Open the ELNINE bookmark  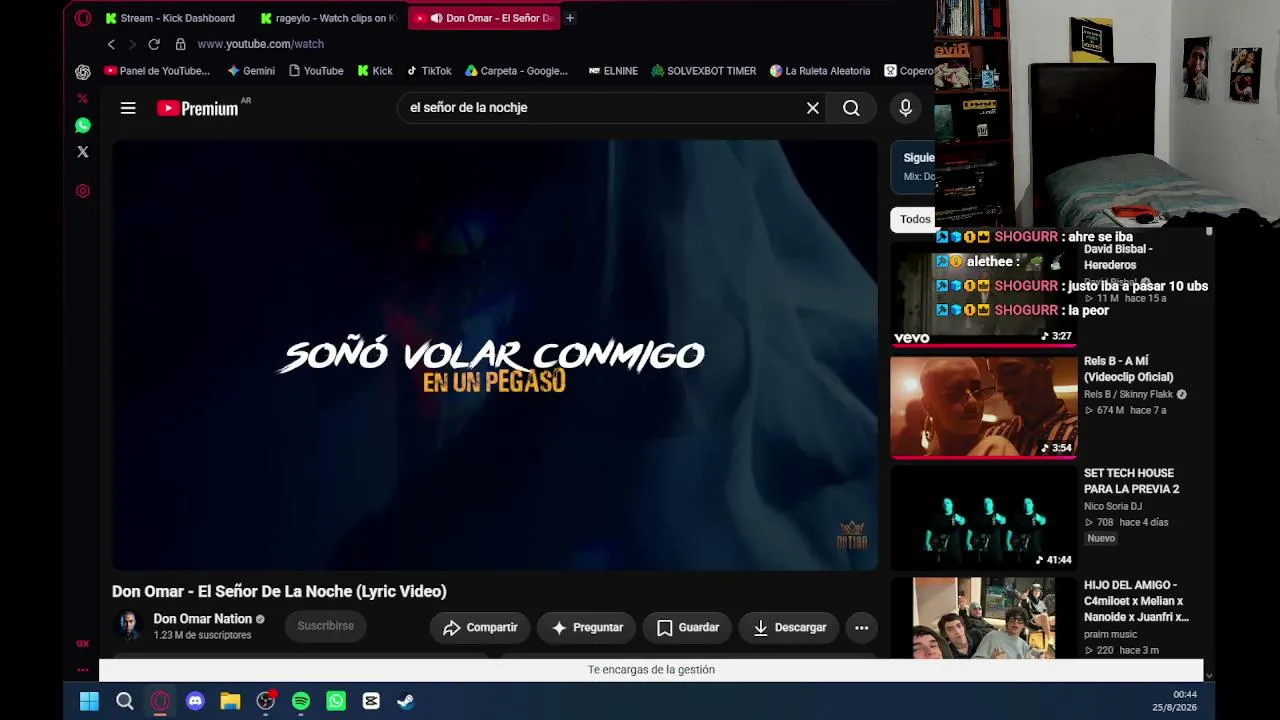(613, 71)
